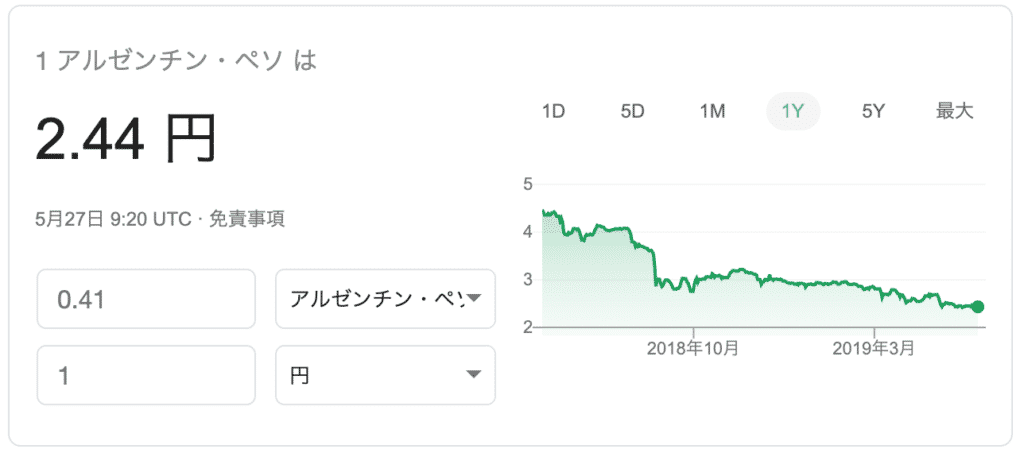Open the 免責事項 disclaimer link
The image size is (1024, 453).
(x=246, y=219)
